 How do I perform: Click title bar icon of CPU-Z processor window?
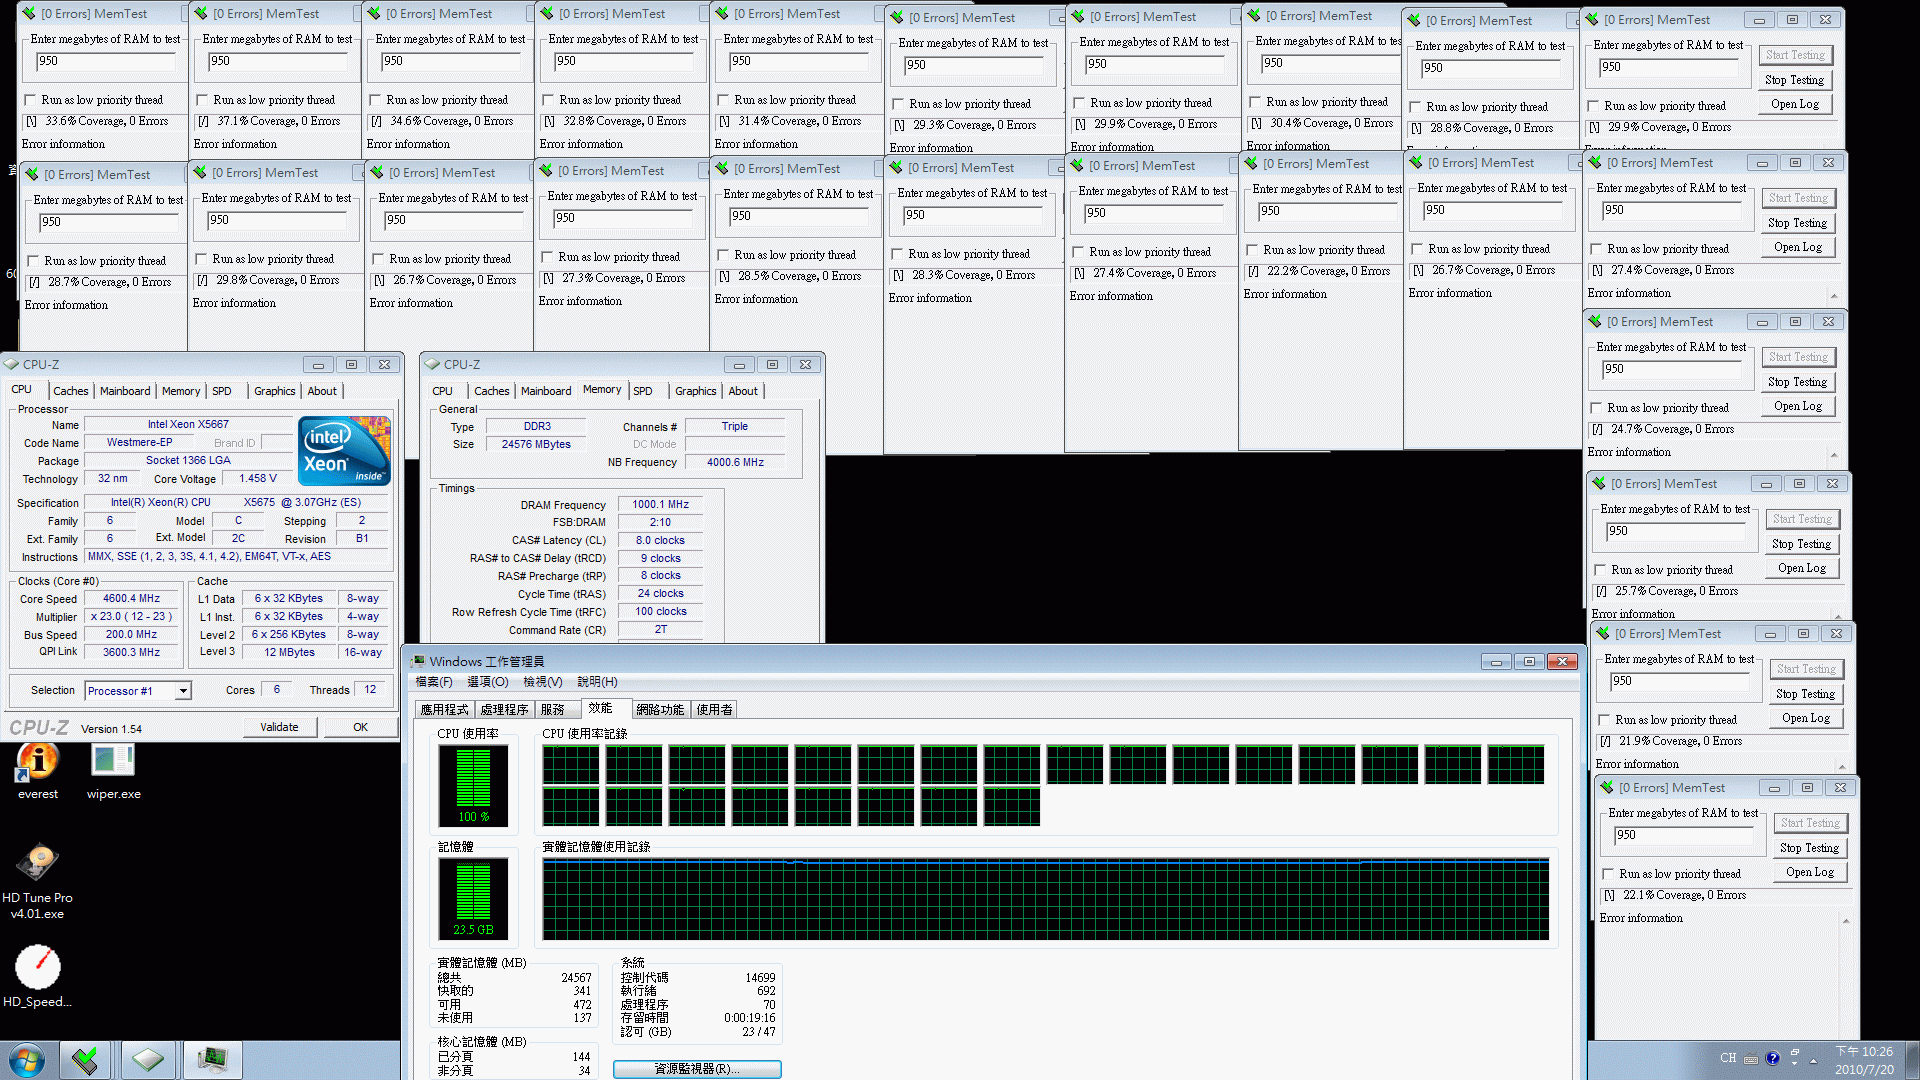[x=11, y=365]
